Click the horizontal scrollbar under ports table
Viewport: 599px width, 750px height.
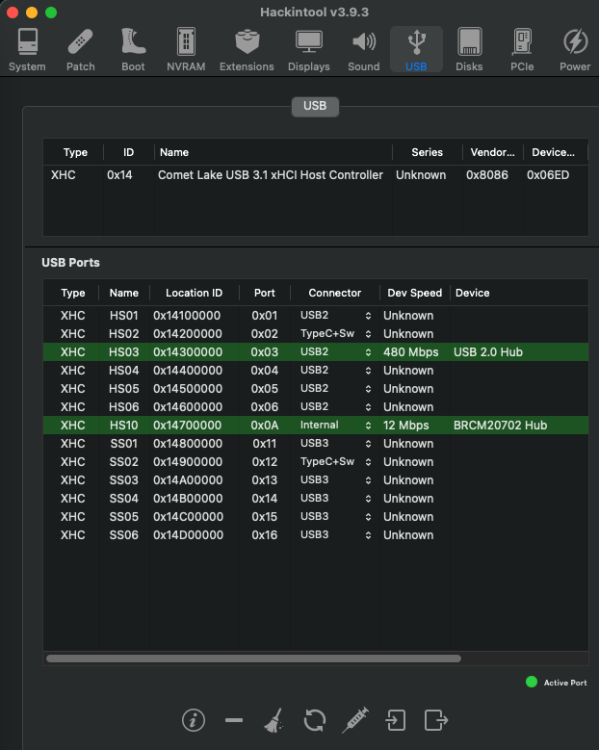point(254,659)
